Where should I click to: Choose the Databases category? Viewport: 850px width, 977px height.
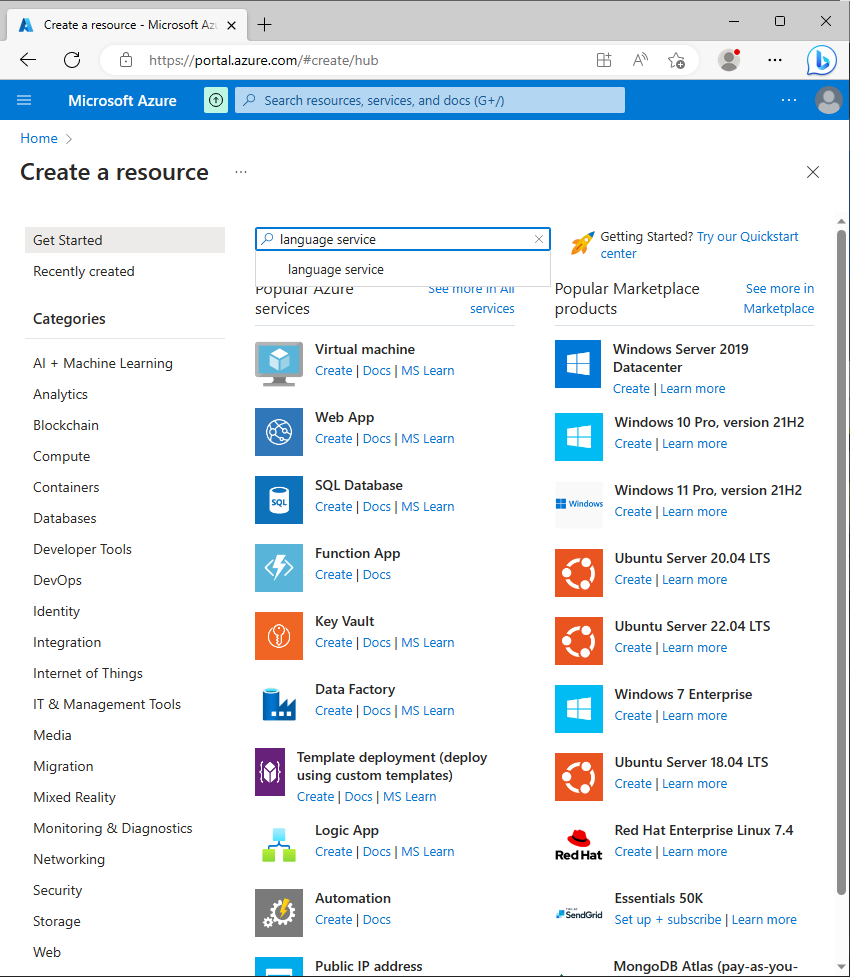coord(65,518)
